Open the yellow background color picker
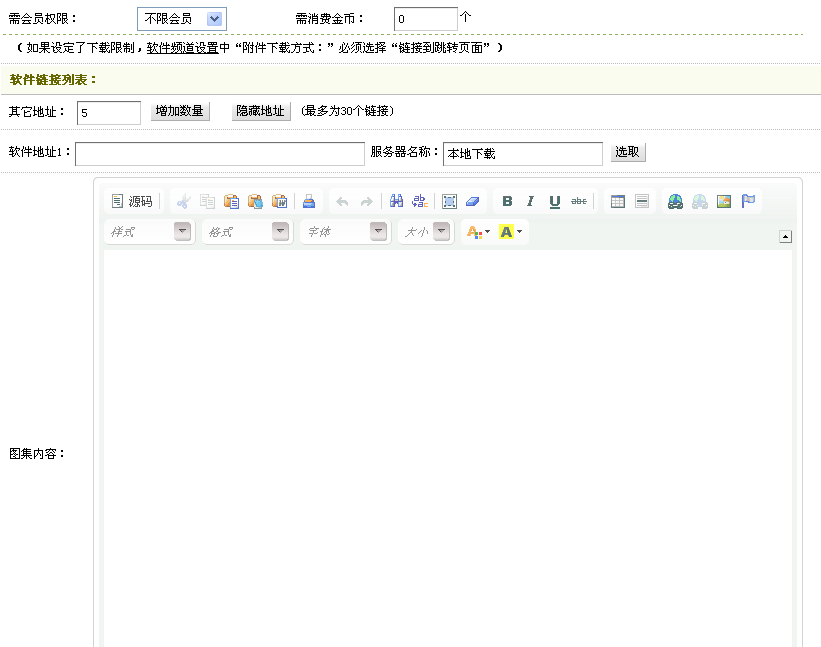 pyautogui.click(x=510, y=232)
